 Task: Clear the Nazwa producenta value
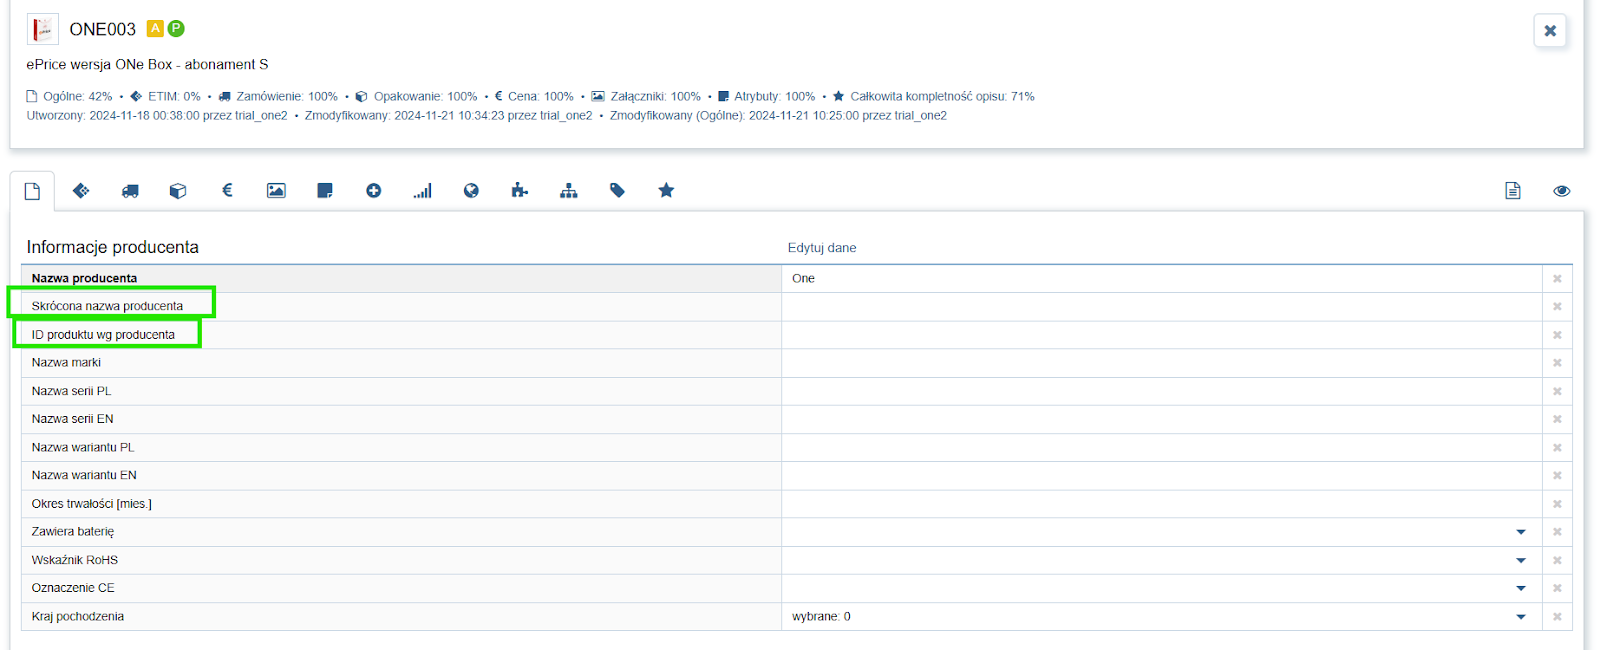[1557, 279]
